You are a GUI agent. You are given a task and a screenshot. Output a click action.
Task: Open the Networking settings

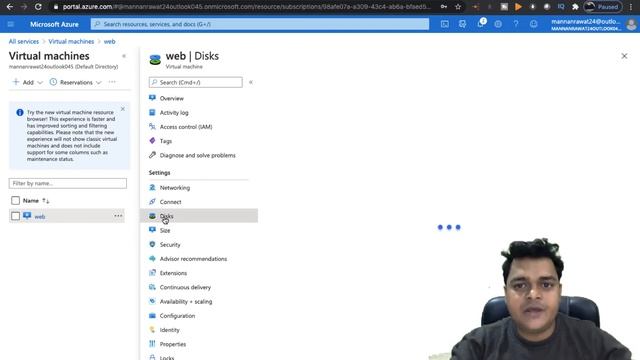(x=175, y=188)
